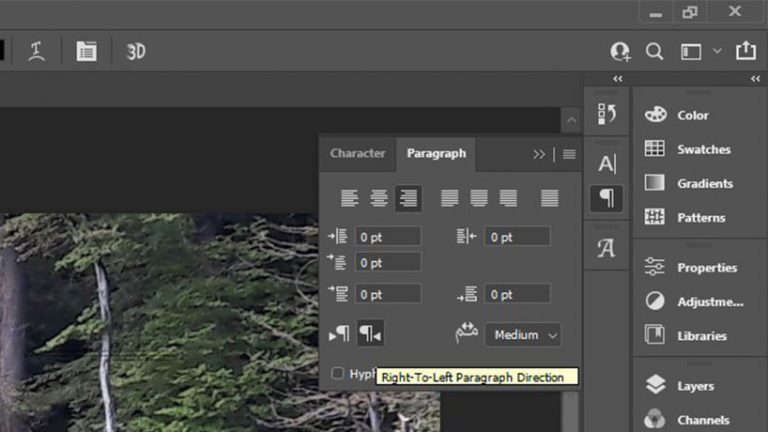
Task: Justify all lines
Action: [550, 198]
